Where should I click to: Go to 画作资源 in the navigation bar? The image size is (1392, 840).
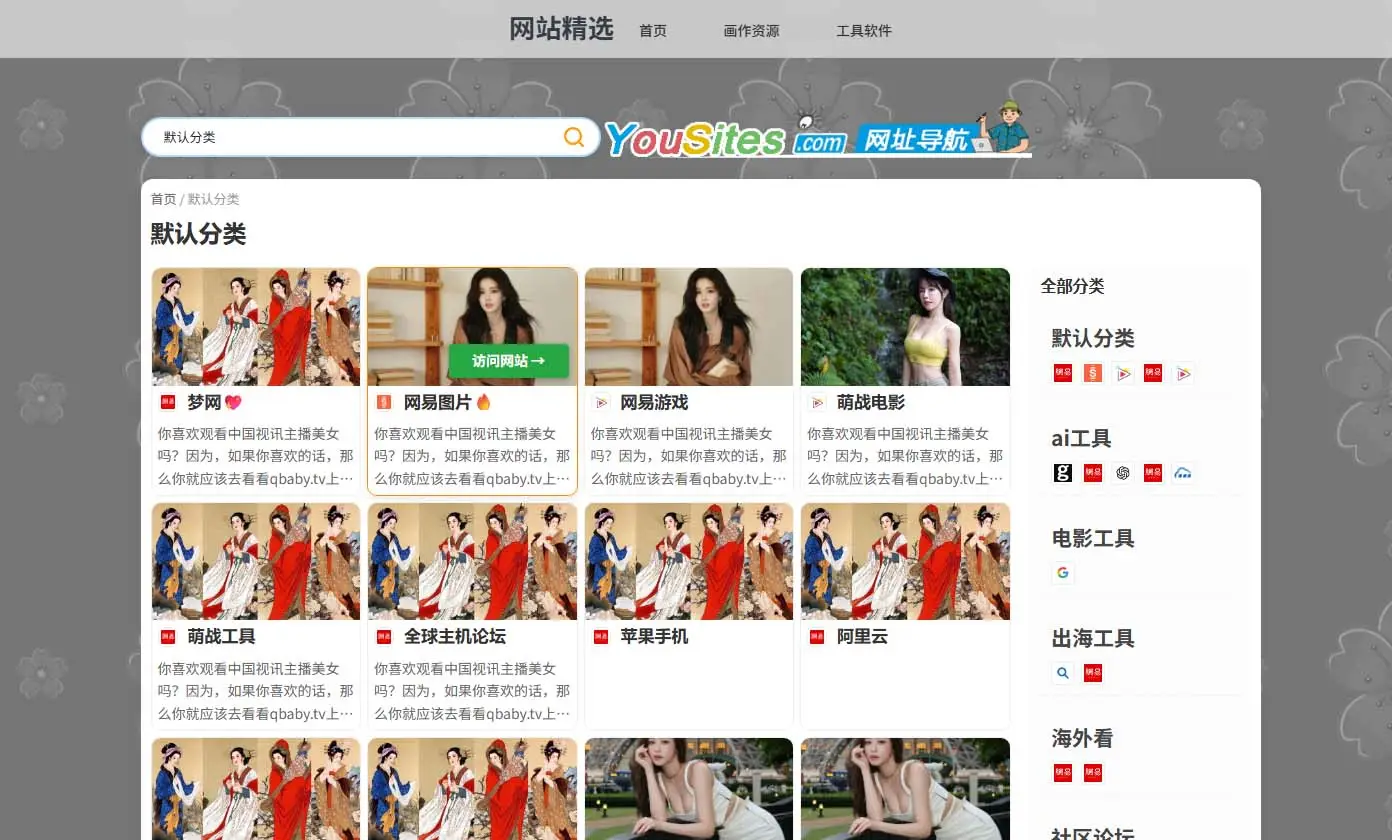click(751, 31)
